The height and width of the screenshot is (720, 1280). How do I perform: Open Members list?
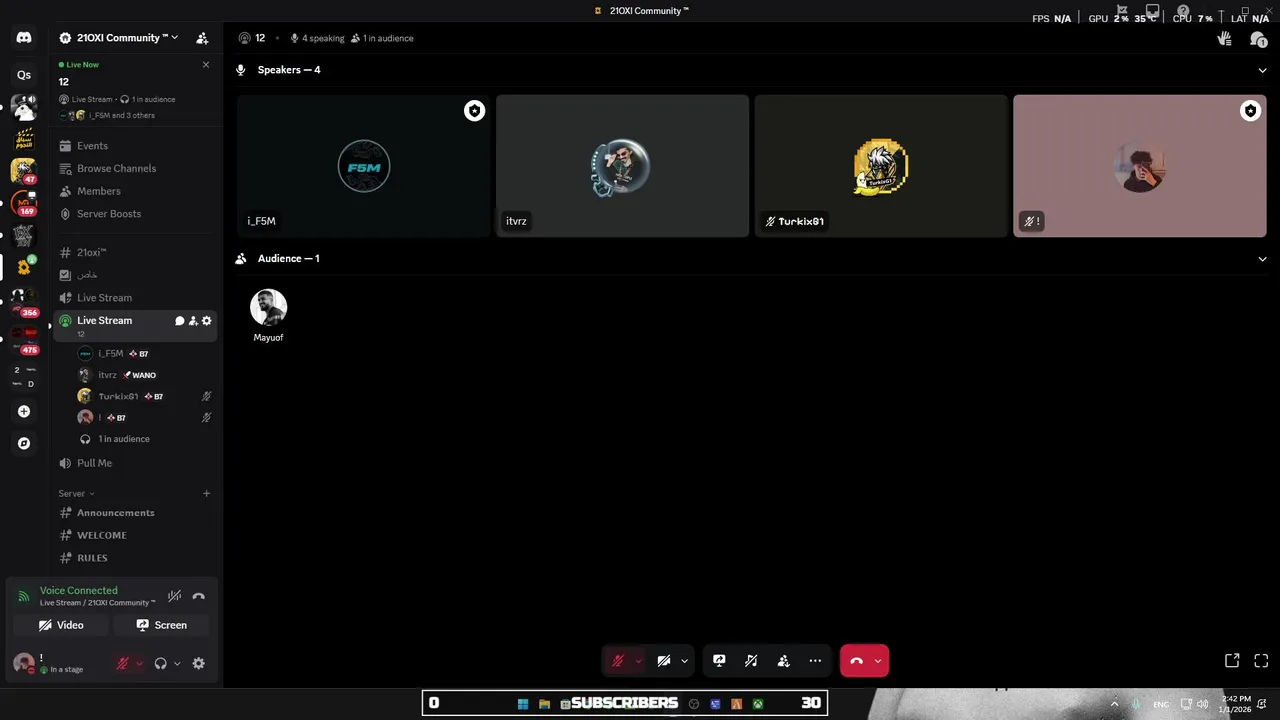134,191
